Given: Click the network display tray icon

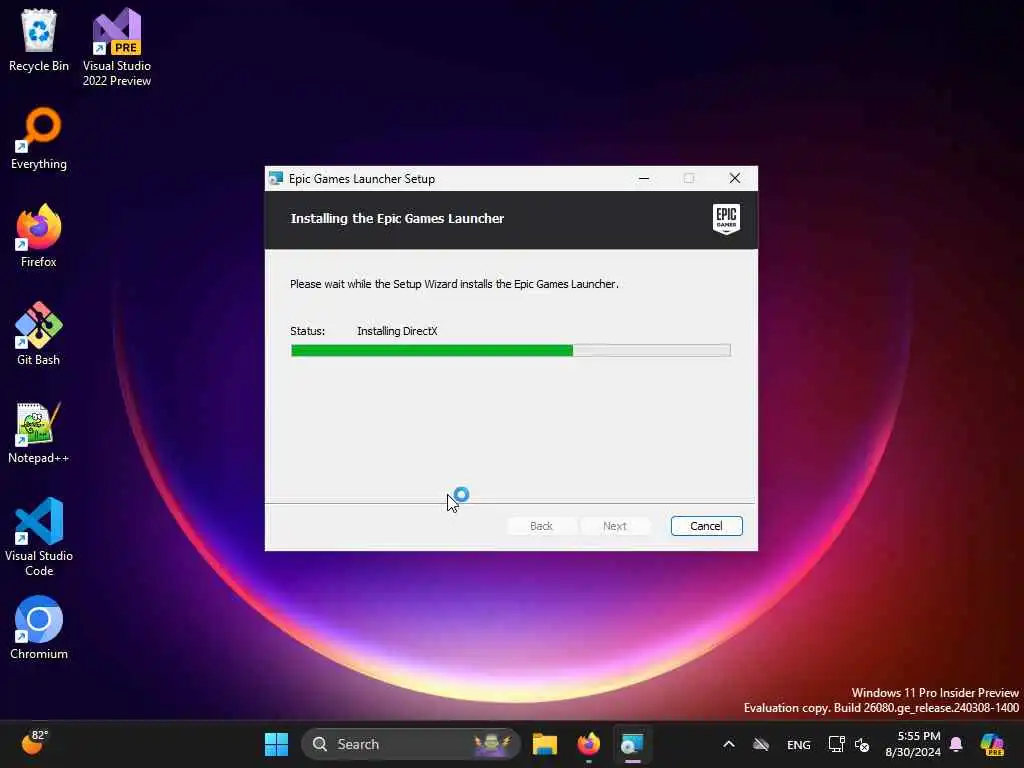Looking at the screenshot, I should [836, 744].
